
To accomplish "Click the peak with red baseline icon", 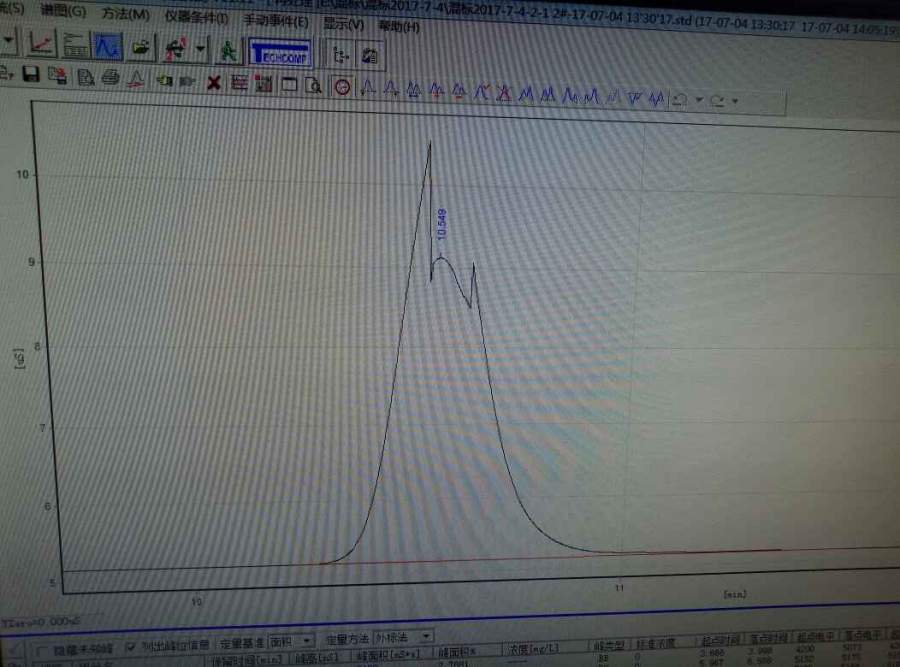I will coord(136,79).
